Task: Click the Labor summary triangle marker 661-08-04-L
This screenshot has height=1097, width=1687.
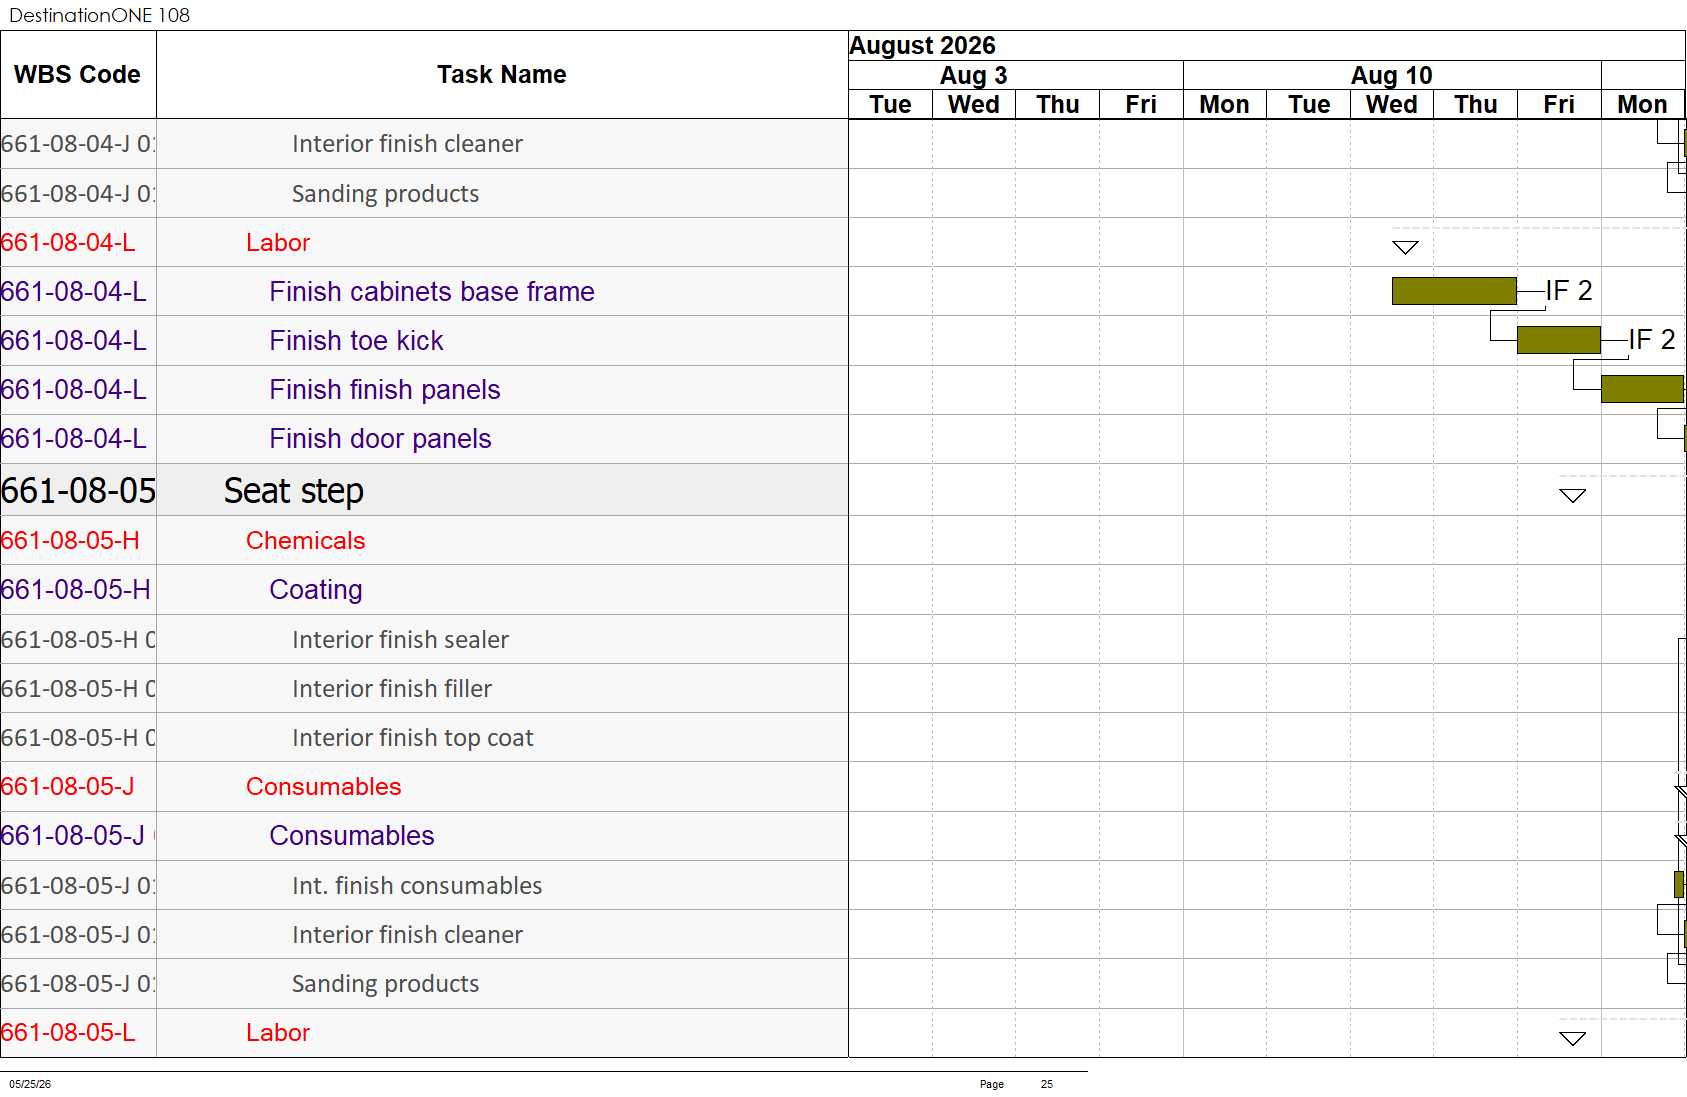Action: pos(1405,247)
